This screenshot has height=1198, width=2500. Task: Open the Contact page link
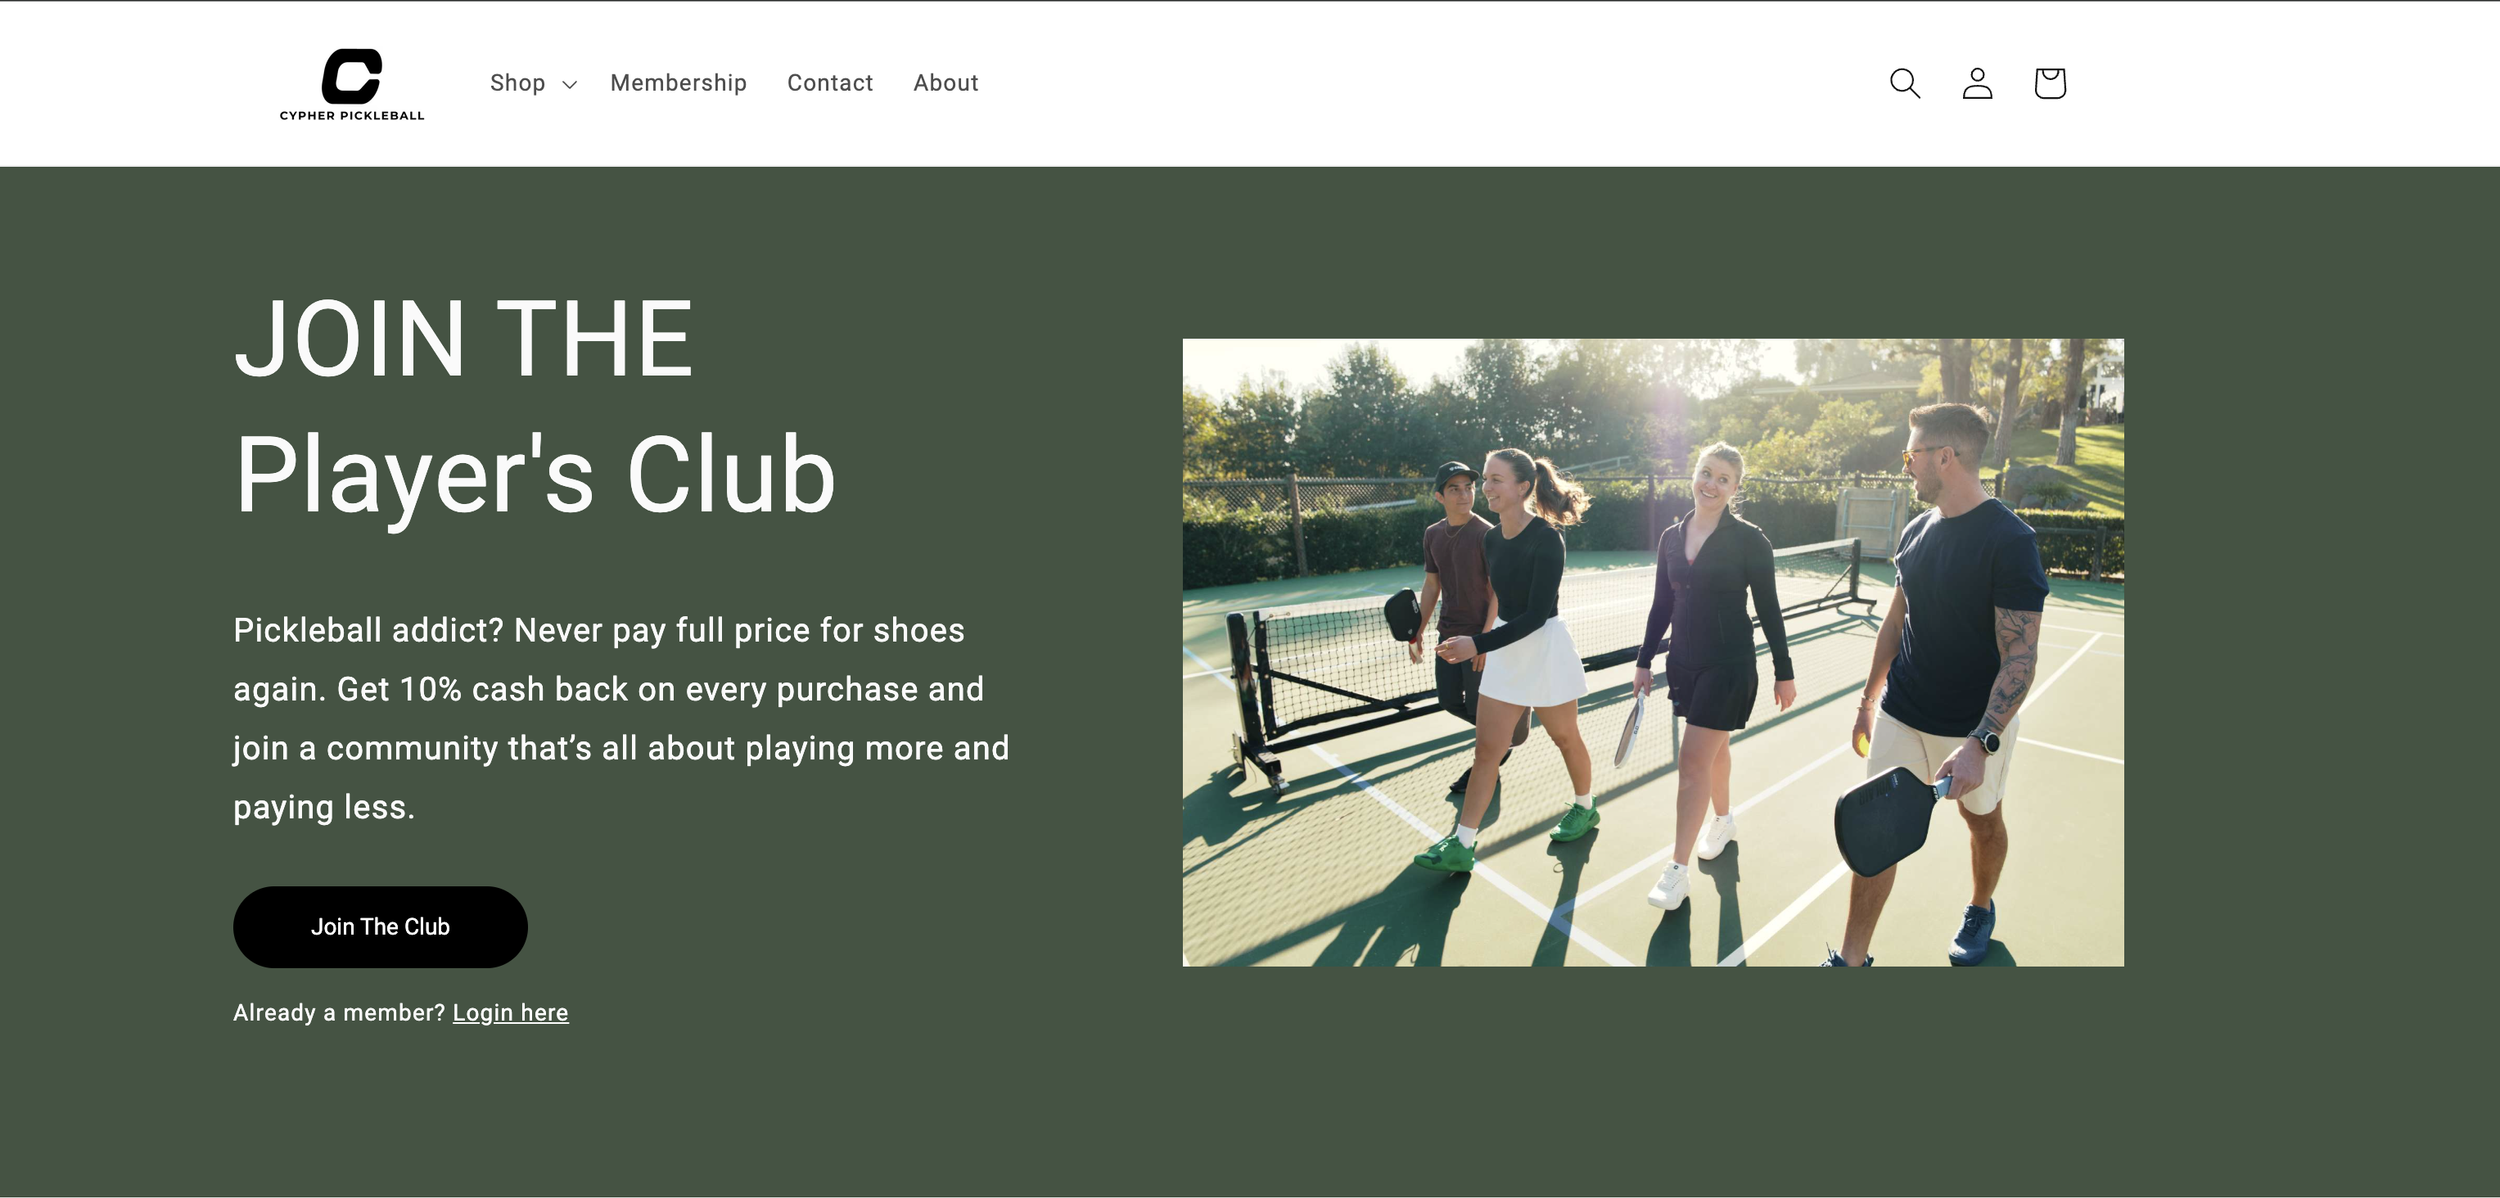click(x=830, y=83)
